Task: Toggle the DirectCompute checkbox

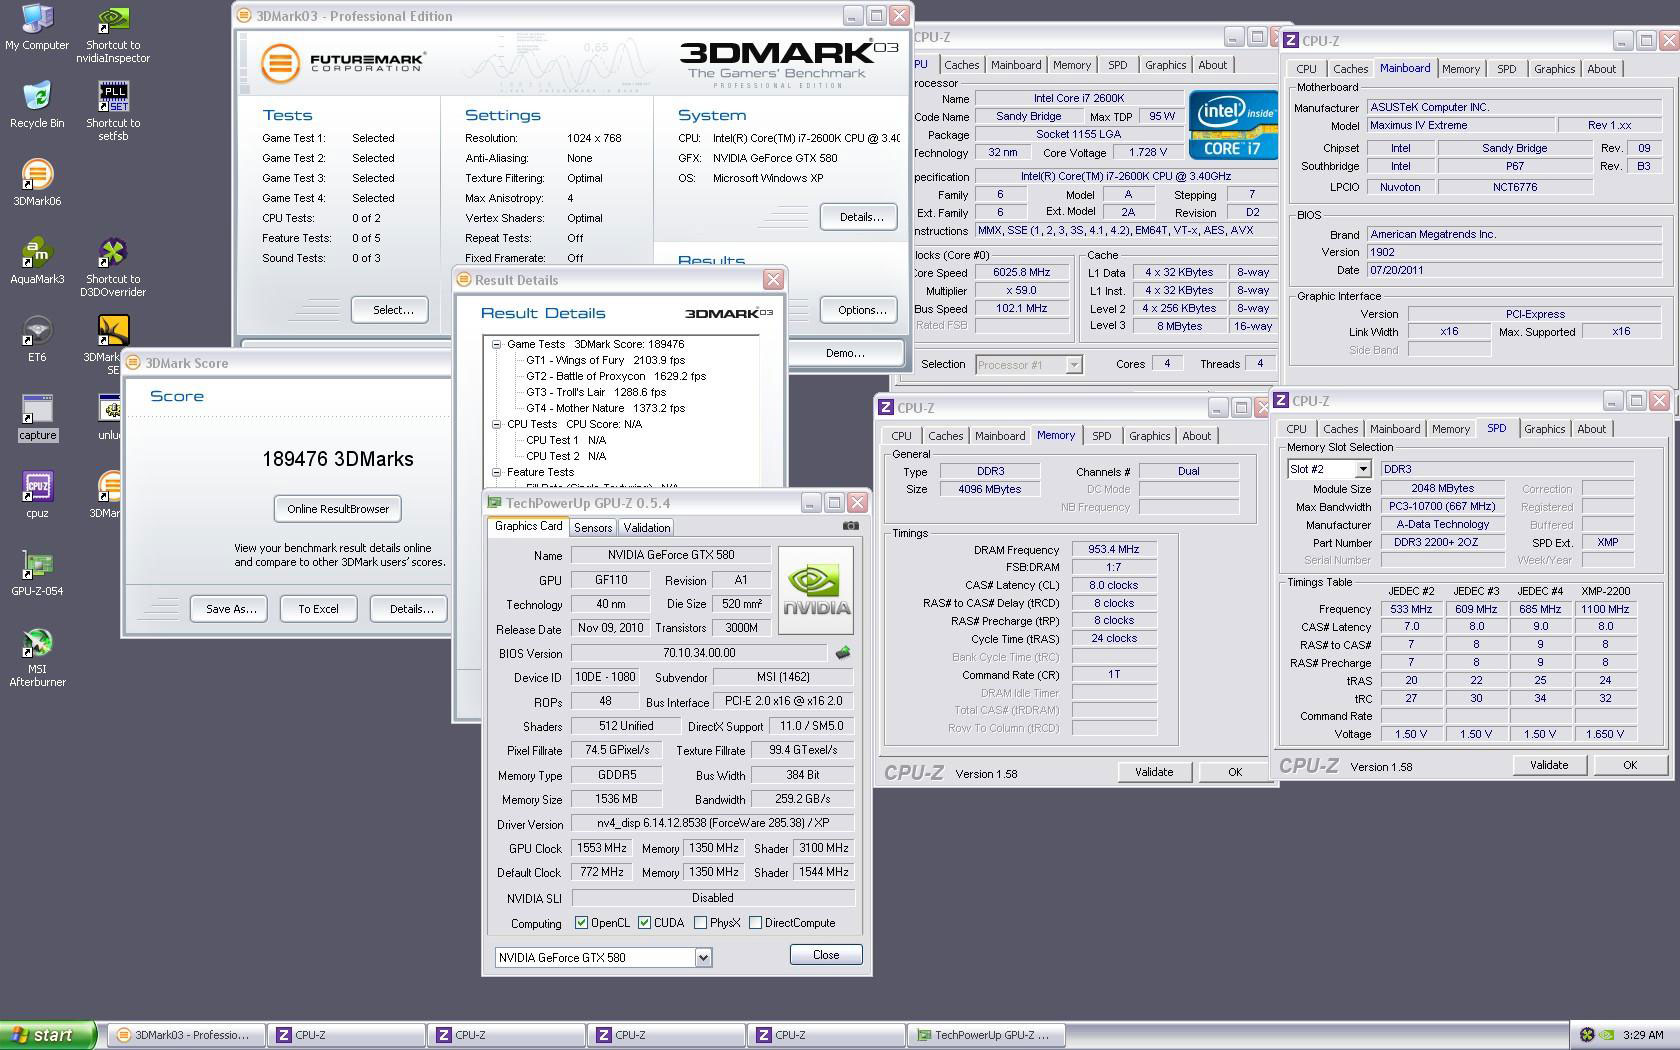Action: coord(756,923)
